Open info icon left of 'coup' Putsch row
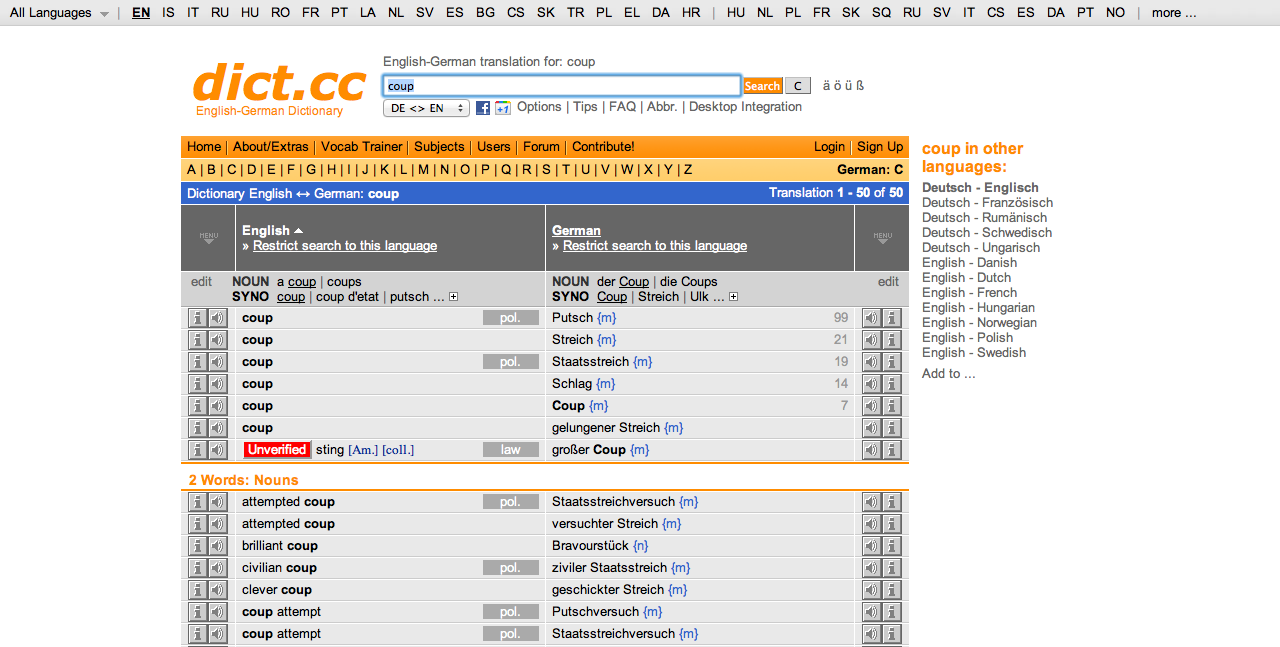Image resolution: width=1280 pixels, height=647 pixels. pos(197,318)
